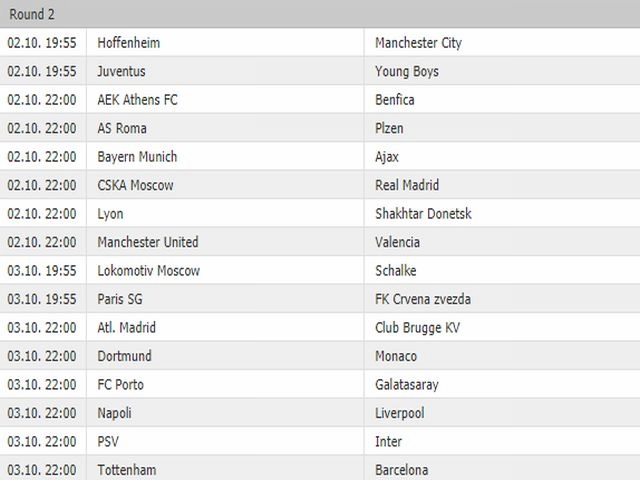Click Juventus in the fixtures list
Image resolution: width=640 pixels, height=480 pixels.
click(121, 71)
